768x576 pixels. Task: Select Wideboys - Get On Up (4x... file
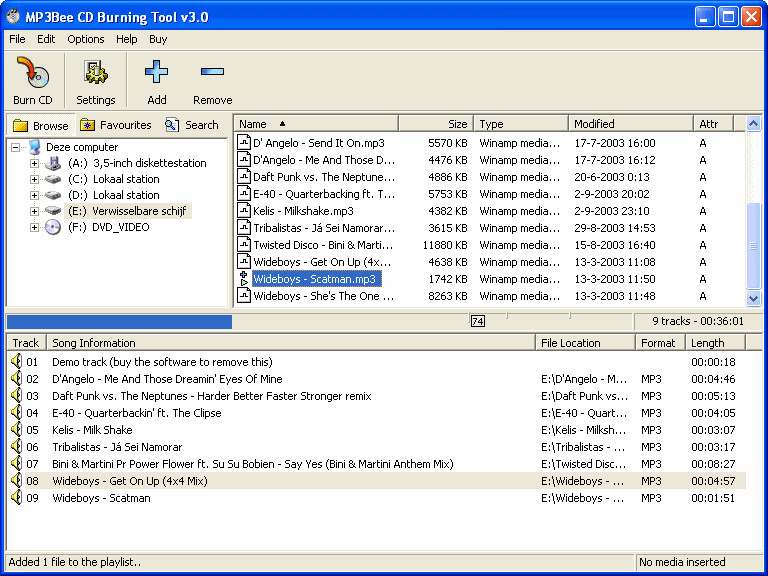pos(322,262)
